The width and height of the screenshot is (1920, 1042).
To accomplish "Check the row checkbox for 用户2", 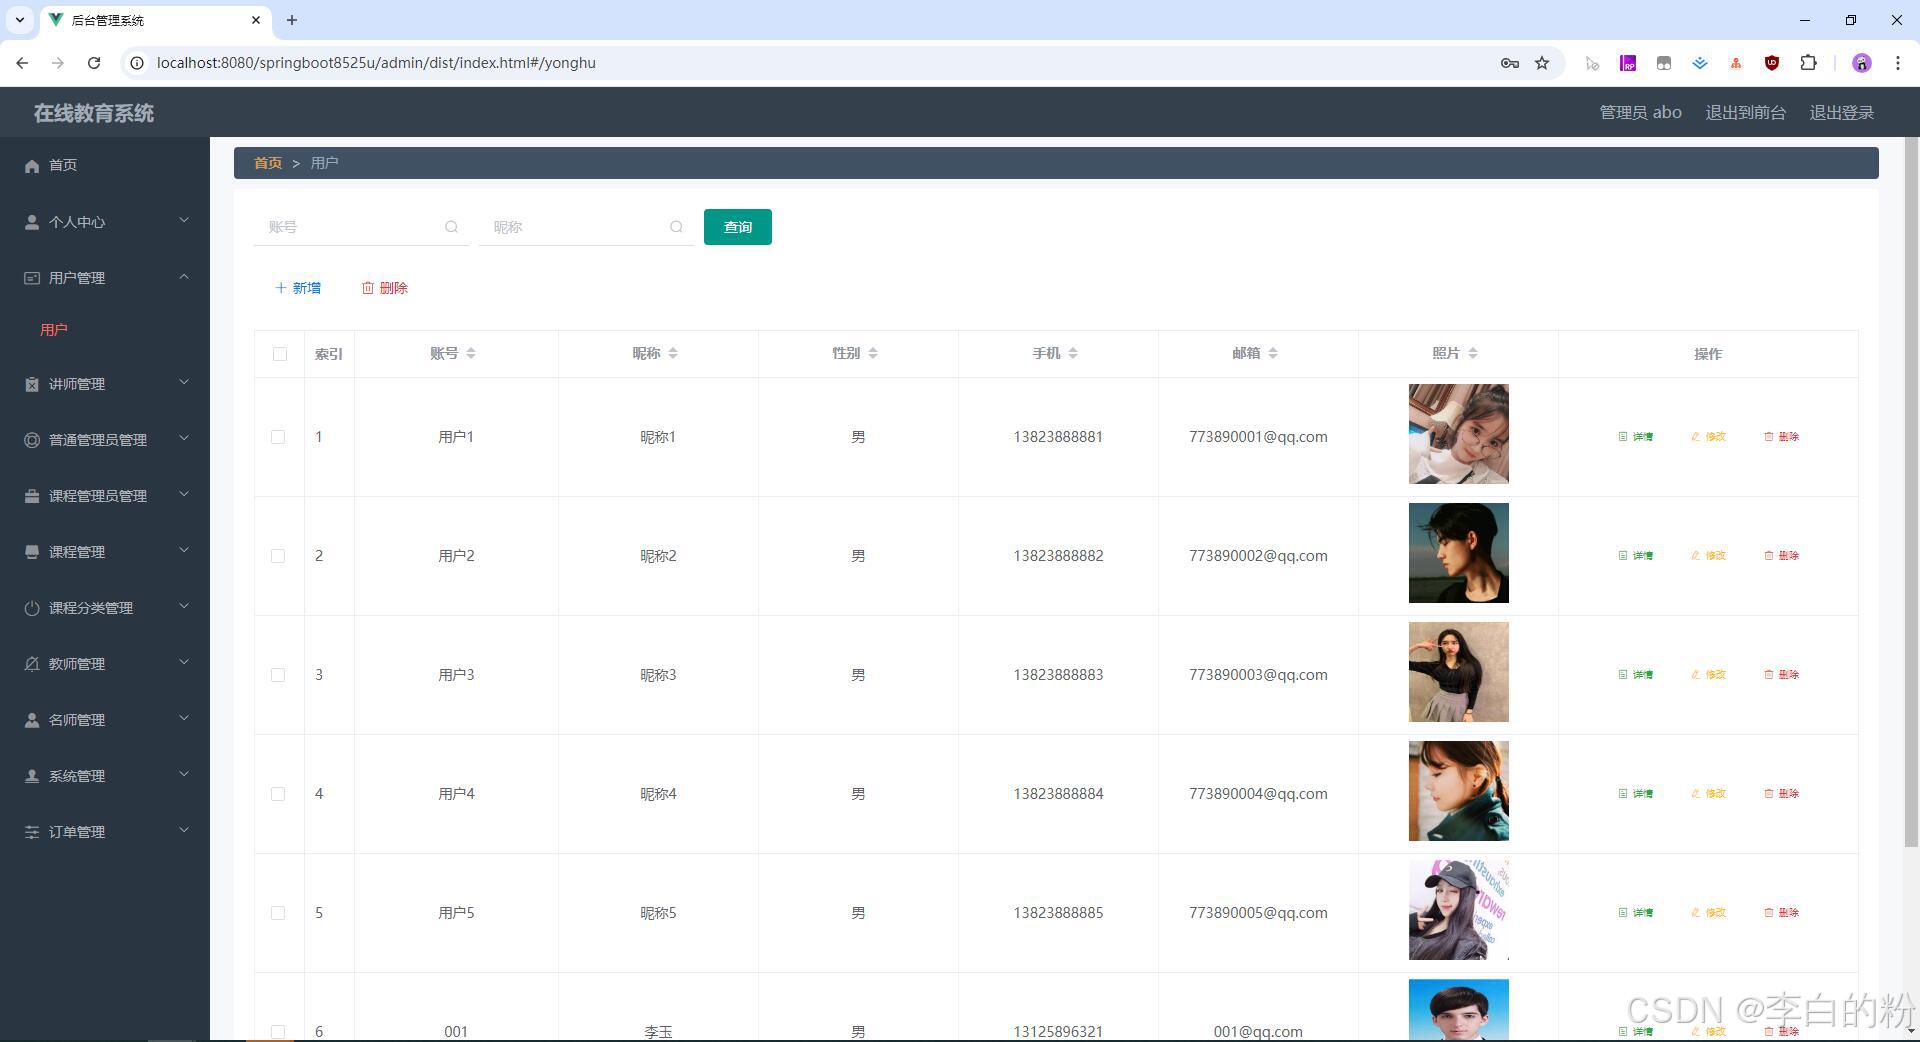I will point(278,556).
